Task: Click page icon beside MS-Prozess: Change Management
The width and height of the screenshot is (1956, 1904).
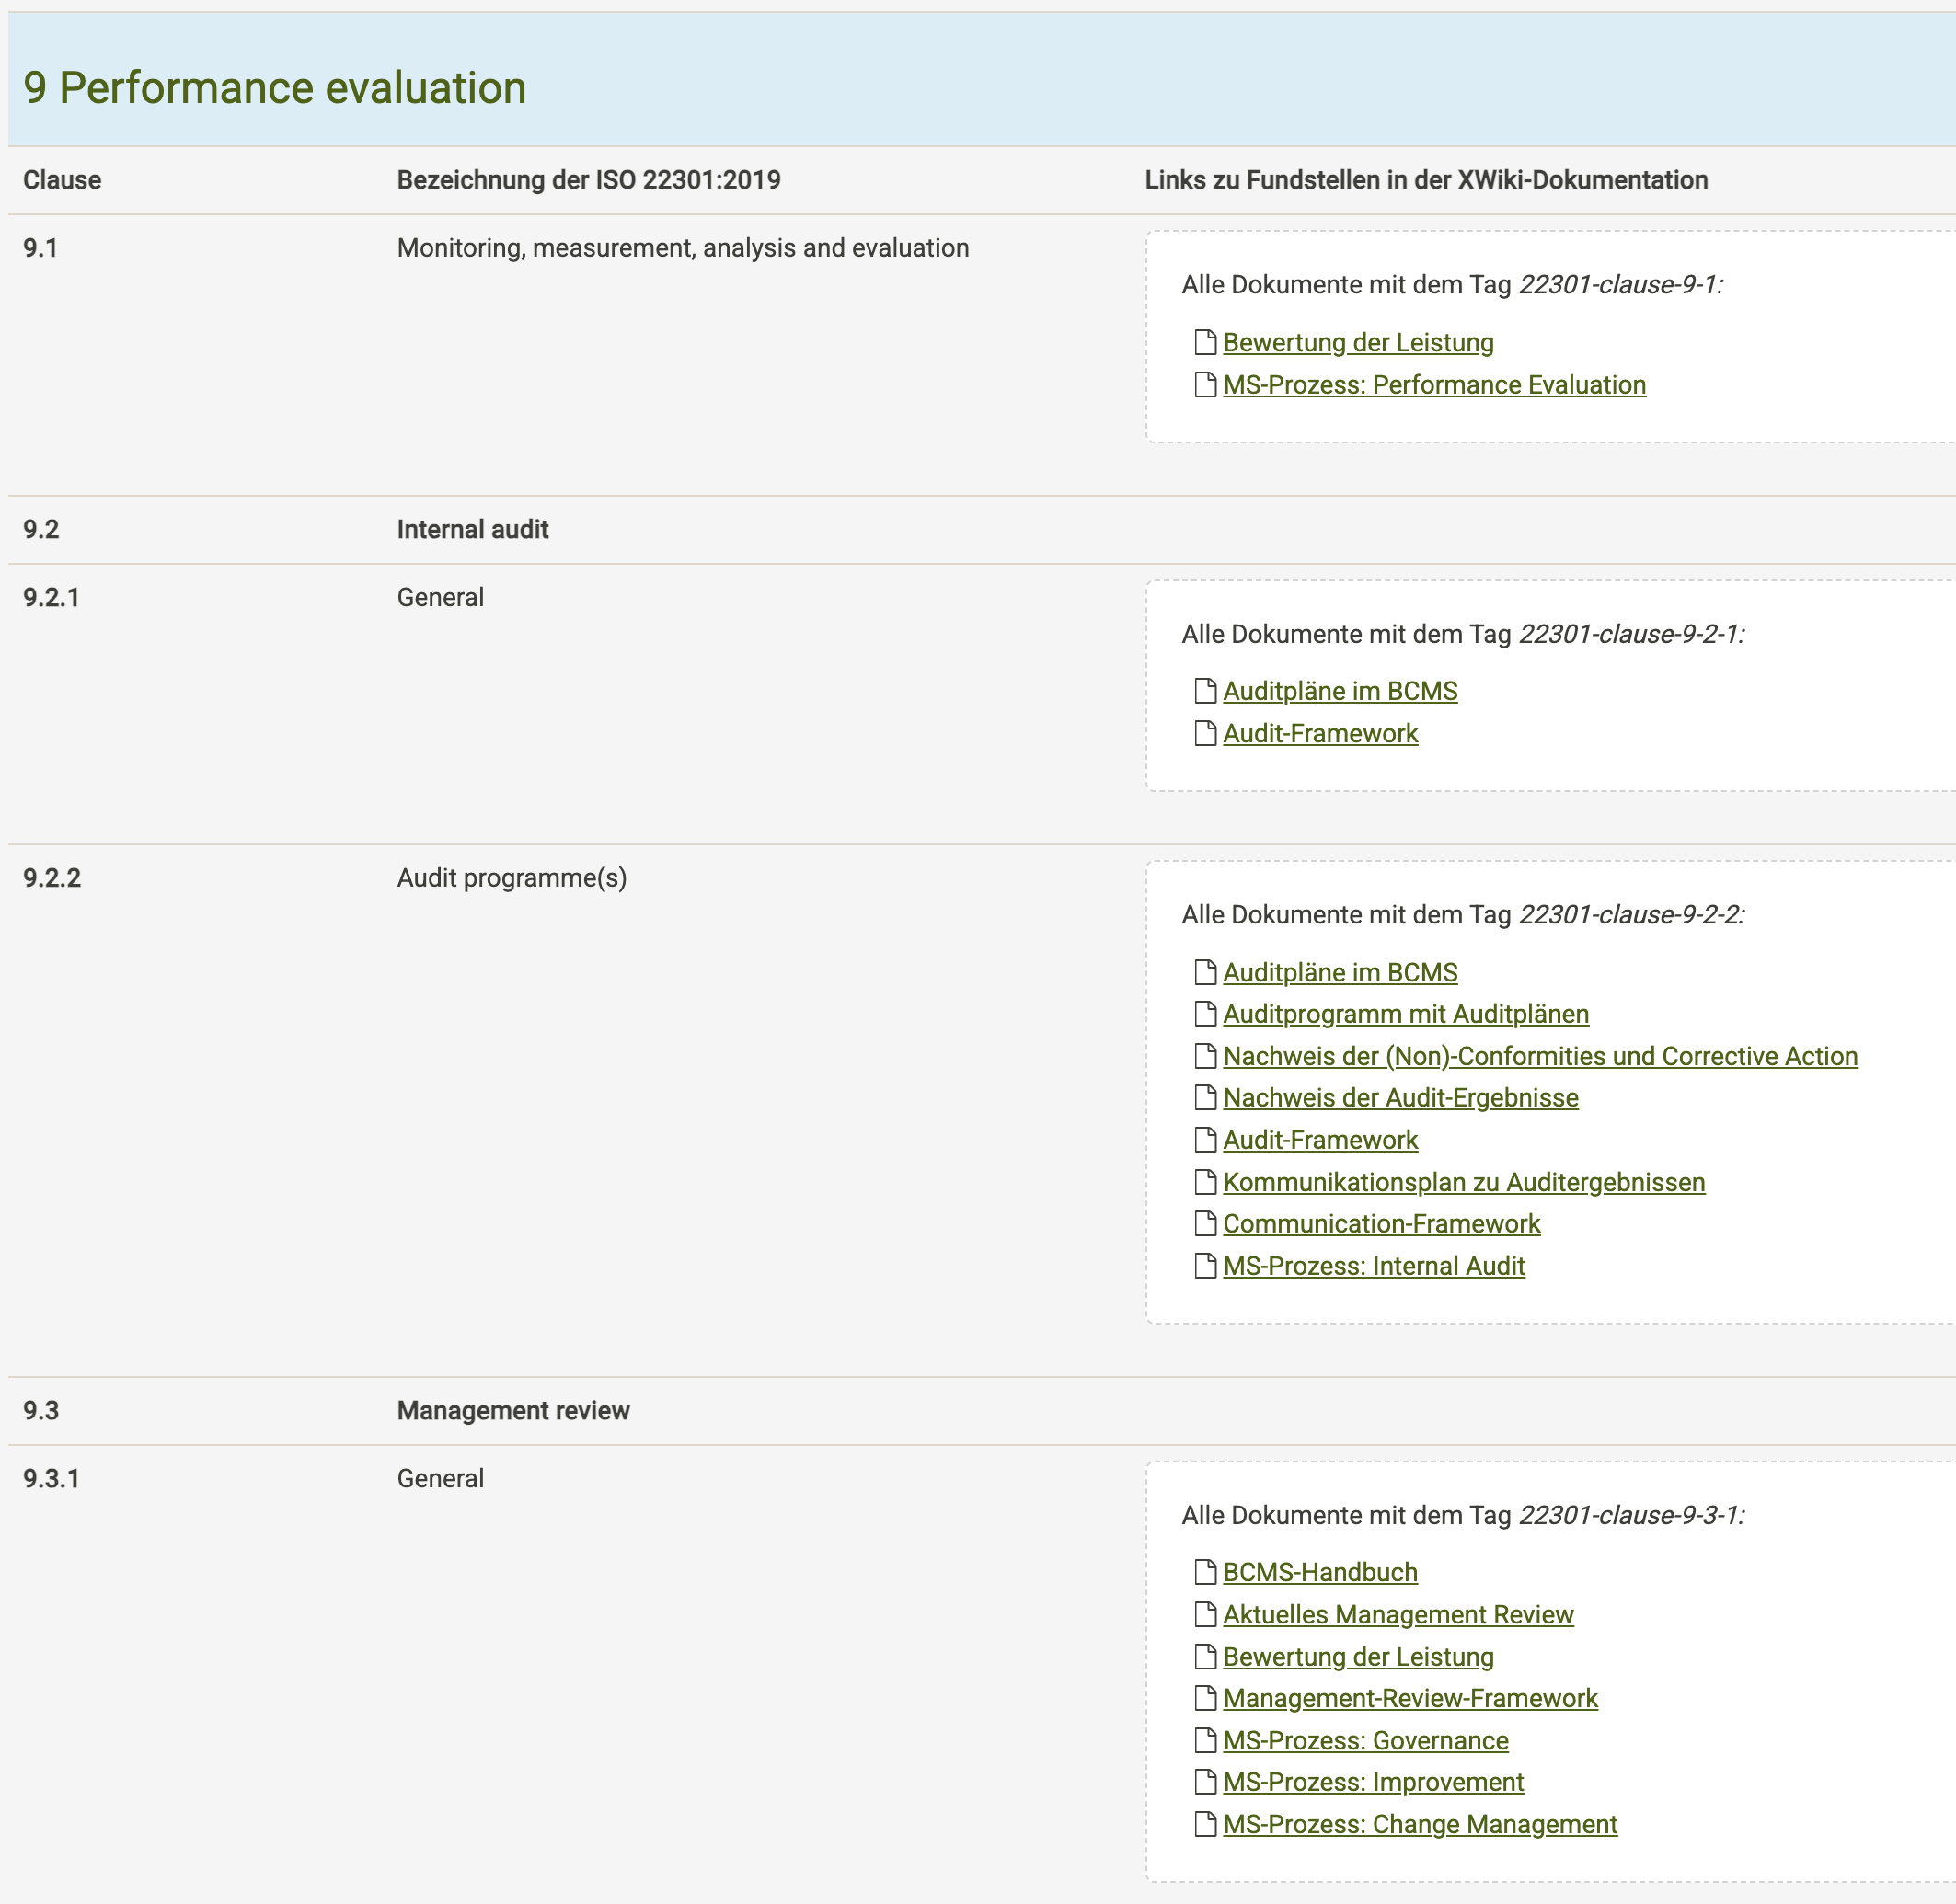Action: pos(1205,1824)
